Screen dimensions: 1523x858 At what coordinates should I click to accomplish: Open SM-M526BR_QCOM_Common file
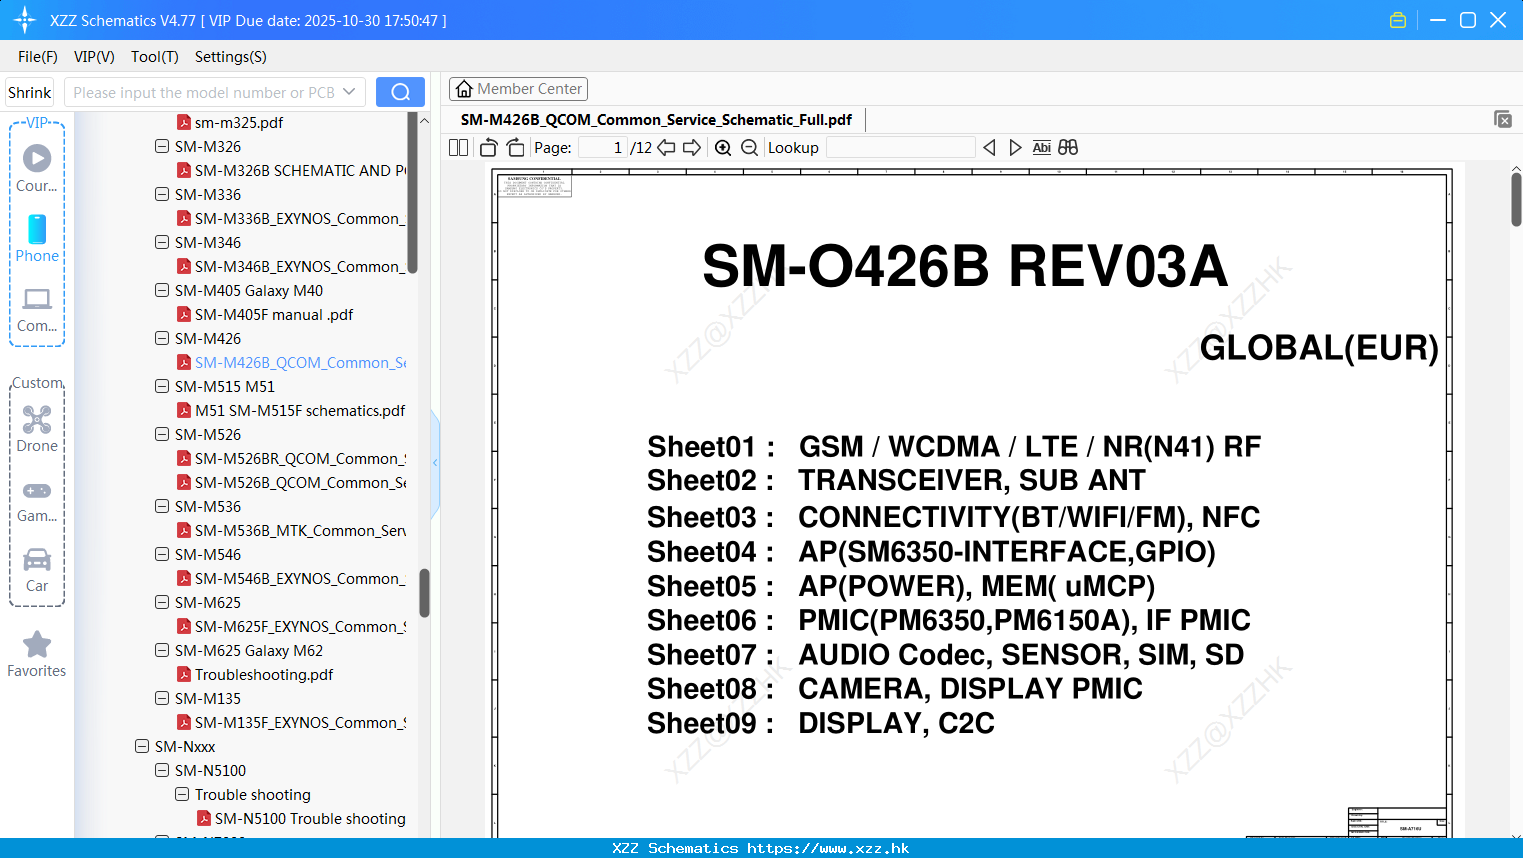click(300, 458)
